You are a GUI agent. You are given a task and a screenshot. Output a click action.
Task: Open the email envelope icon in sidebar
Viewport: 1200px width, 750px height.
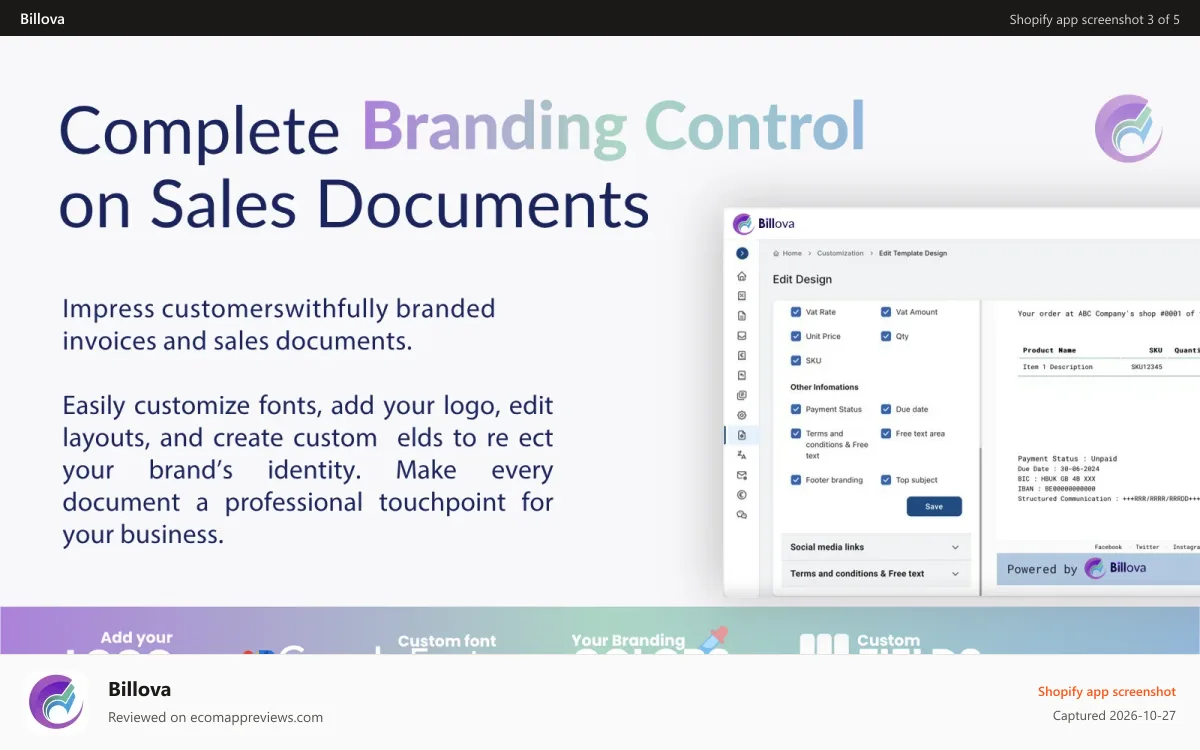coord(742,475)
